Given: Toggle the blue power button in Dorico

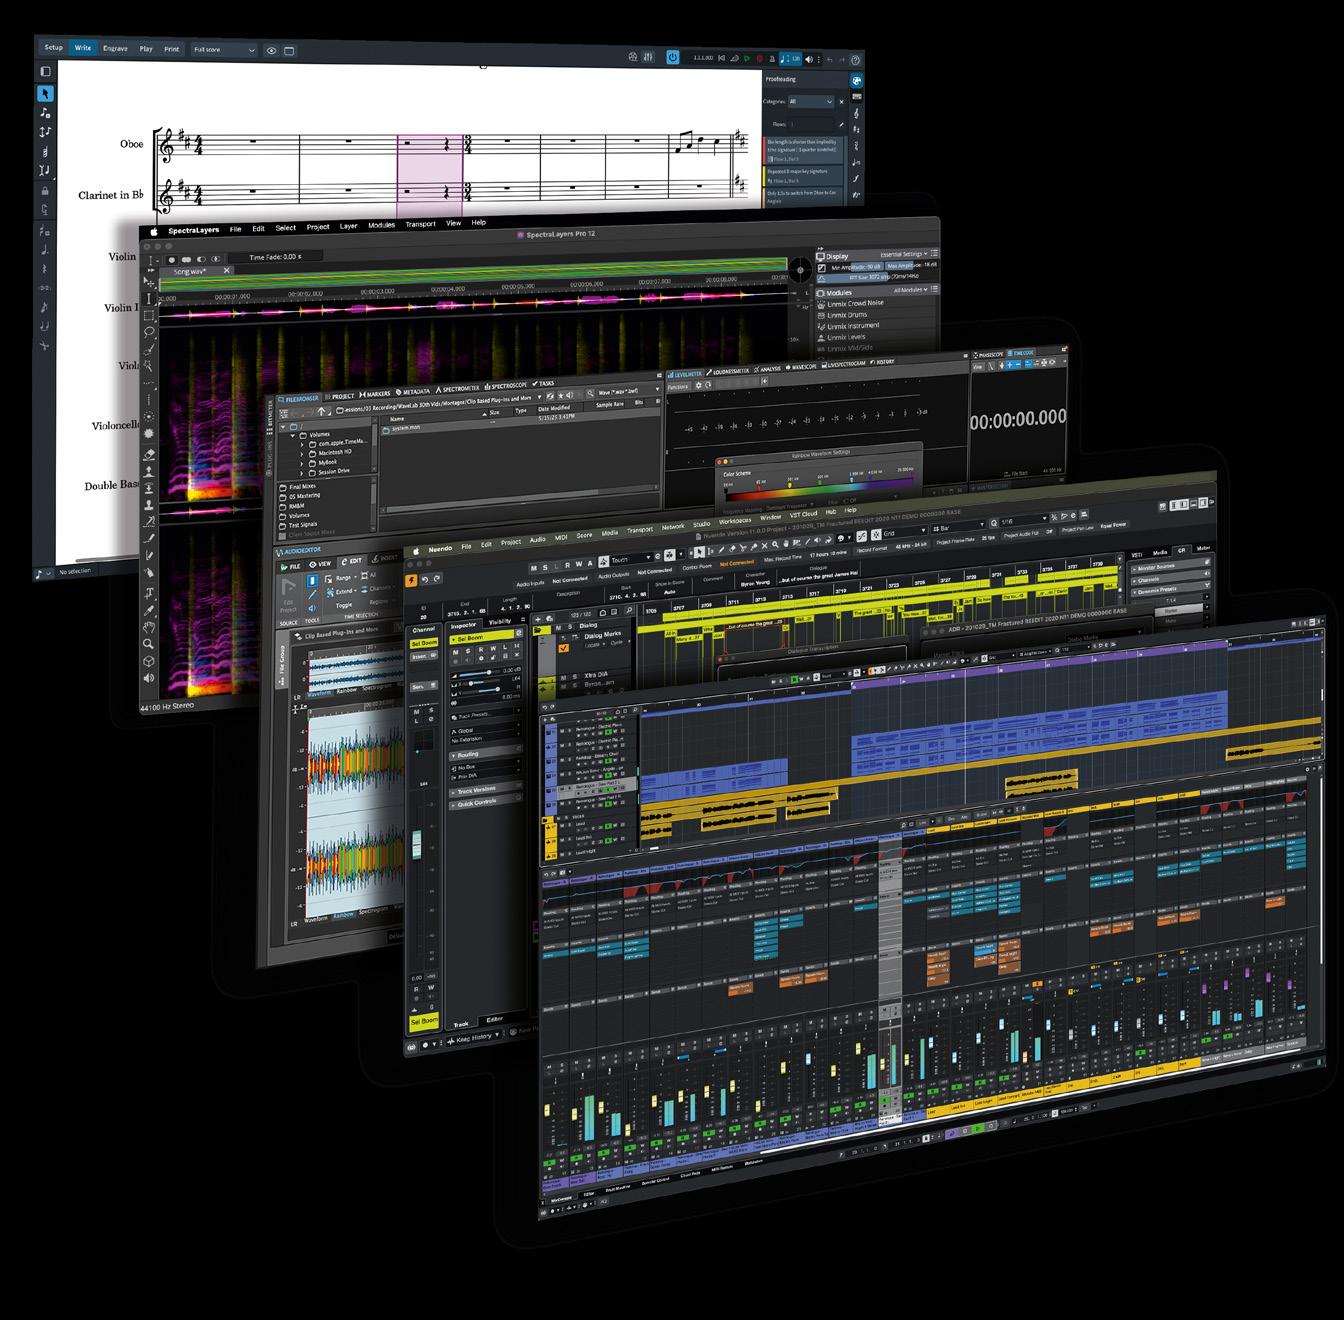Looking at the screenshot, I should pyautogui.click(x=673, y=57).
